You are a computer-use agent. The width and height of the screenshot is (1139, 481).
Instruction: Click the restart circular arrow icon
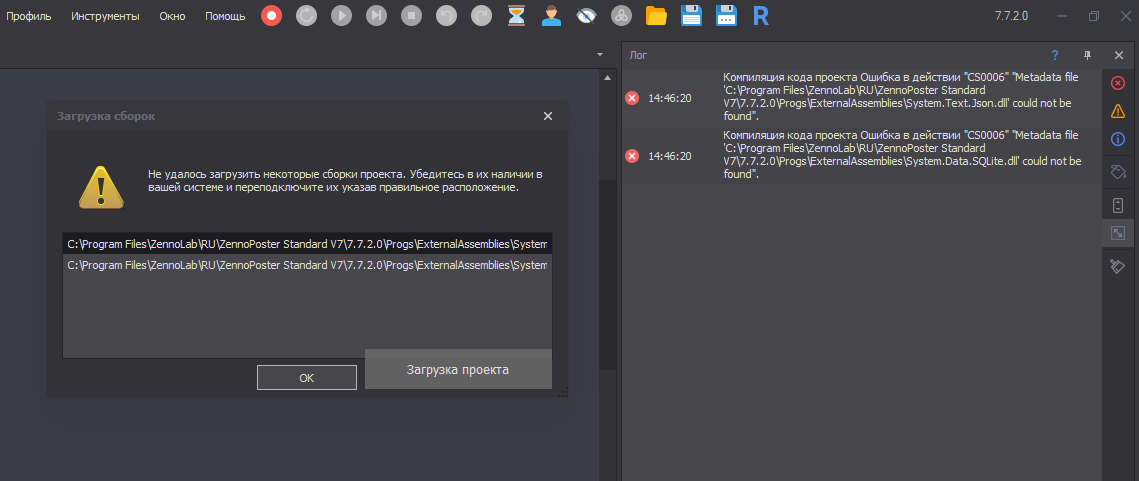[307, 15]
